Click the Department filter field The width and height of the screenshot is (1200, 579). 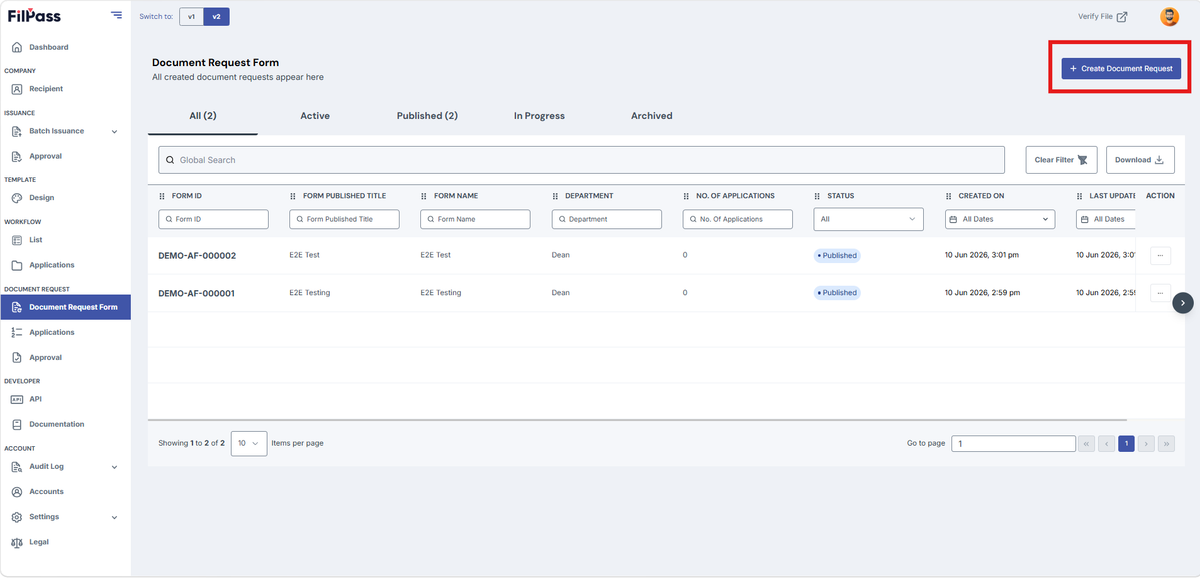tap(606, 219)
